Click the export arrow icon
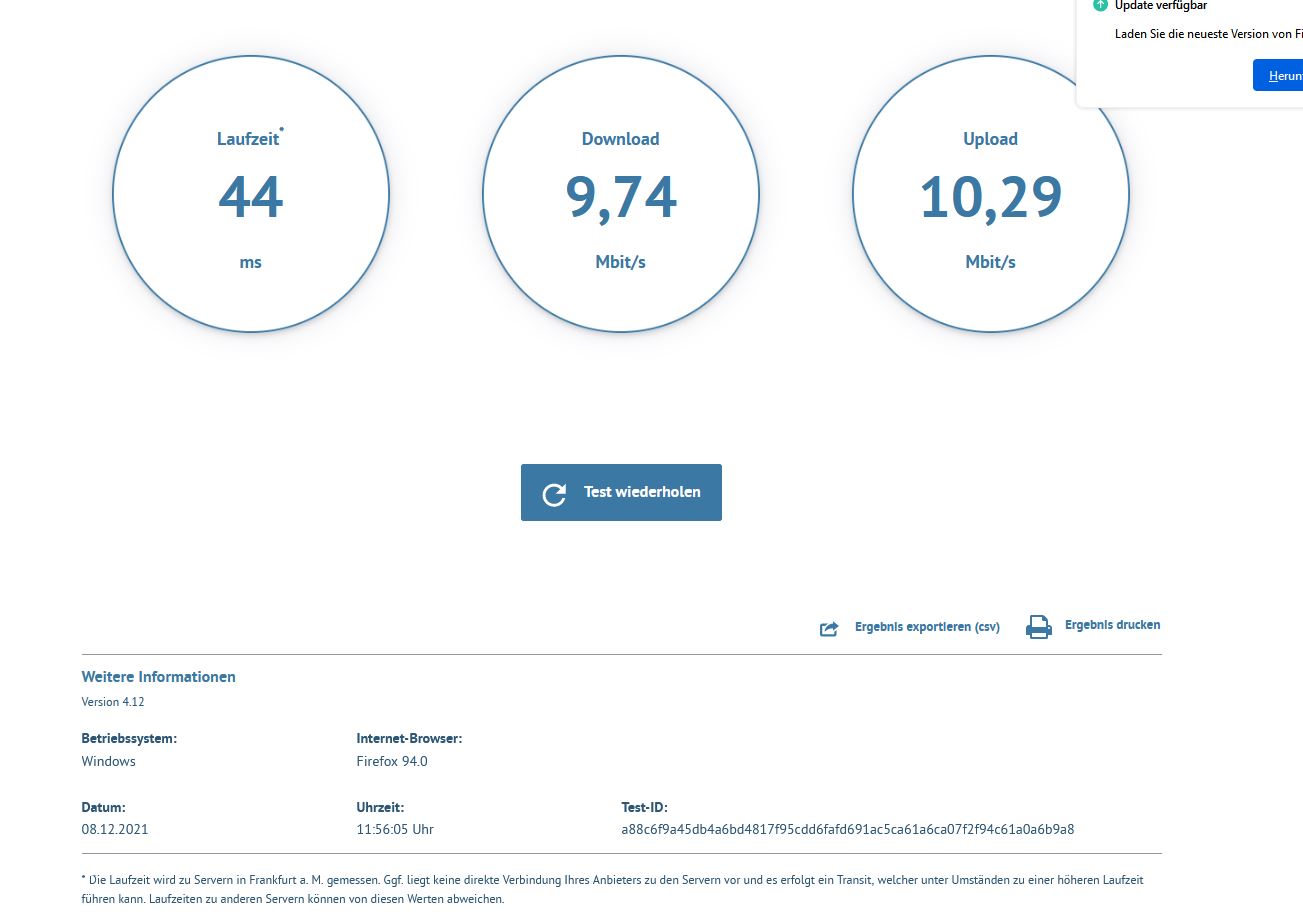This screenshot has height=923, width=1303. [x=828, y=628]
